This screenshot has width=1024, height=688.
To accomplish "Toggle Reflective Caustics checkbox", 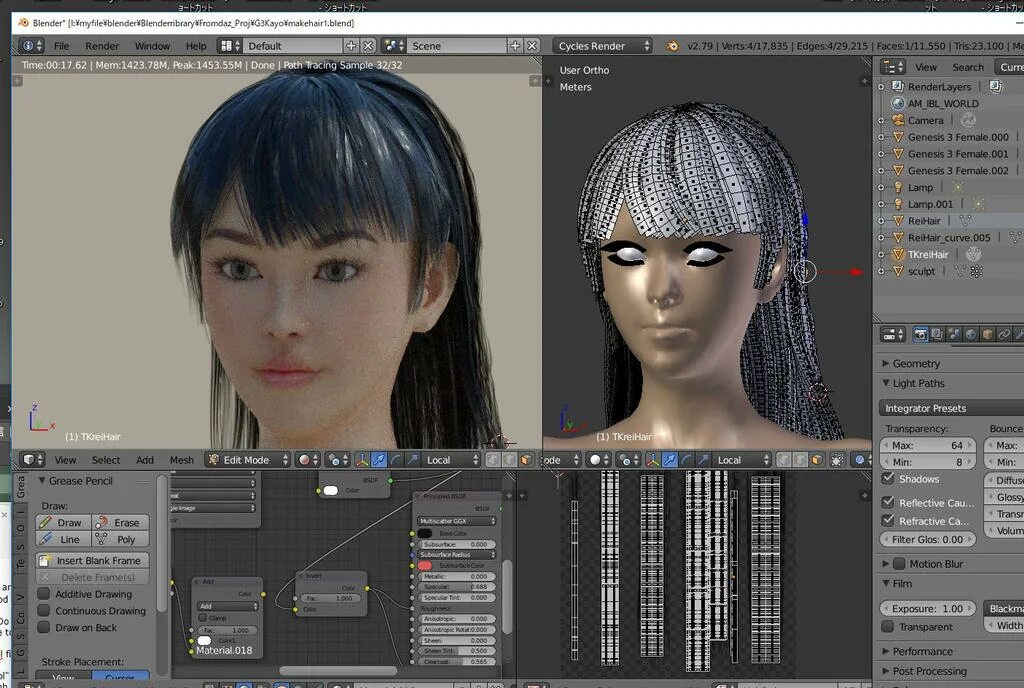I will click(888, 503).
